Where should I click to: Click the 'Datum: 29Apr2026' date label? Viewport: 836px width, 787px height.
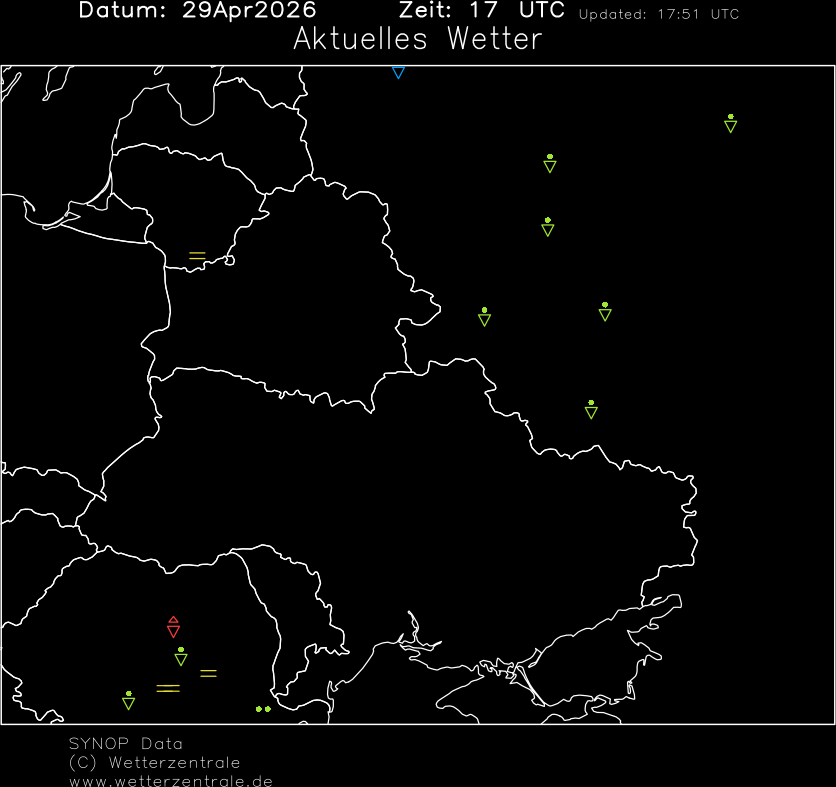(x=197, y=11)
